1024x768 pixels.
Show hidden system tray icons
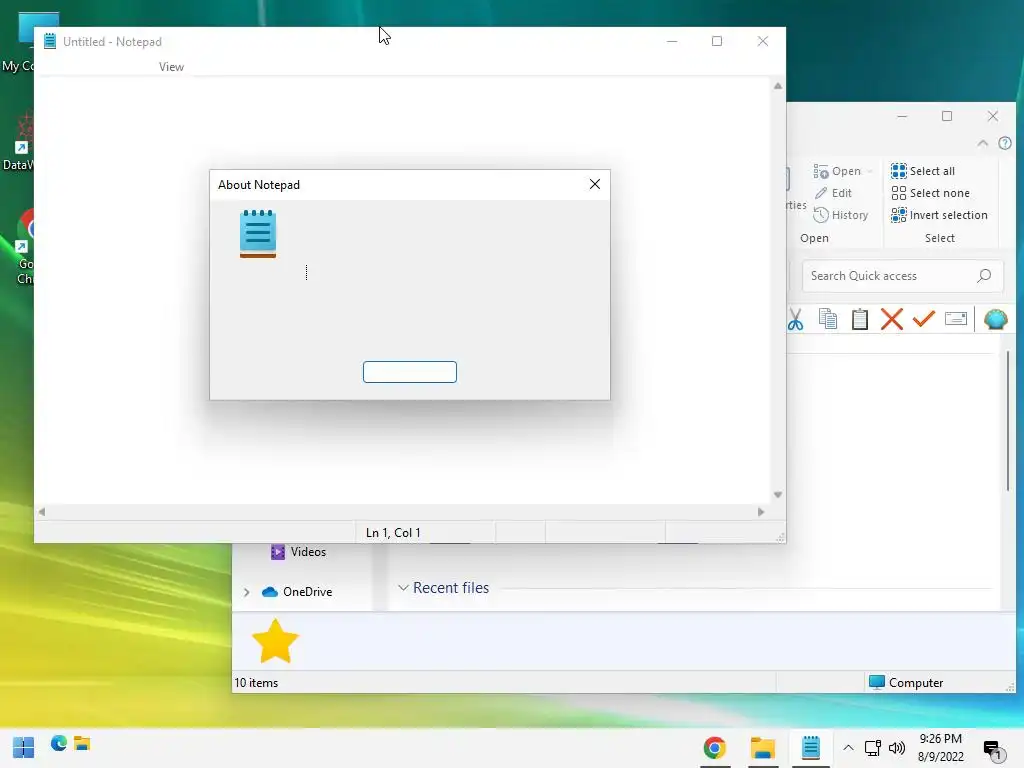848,748
